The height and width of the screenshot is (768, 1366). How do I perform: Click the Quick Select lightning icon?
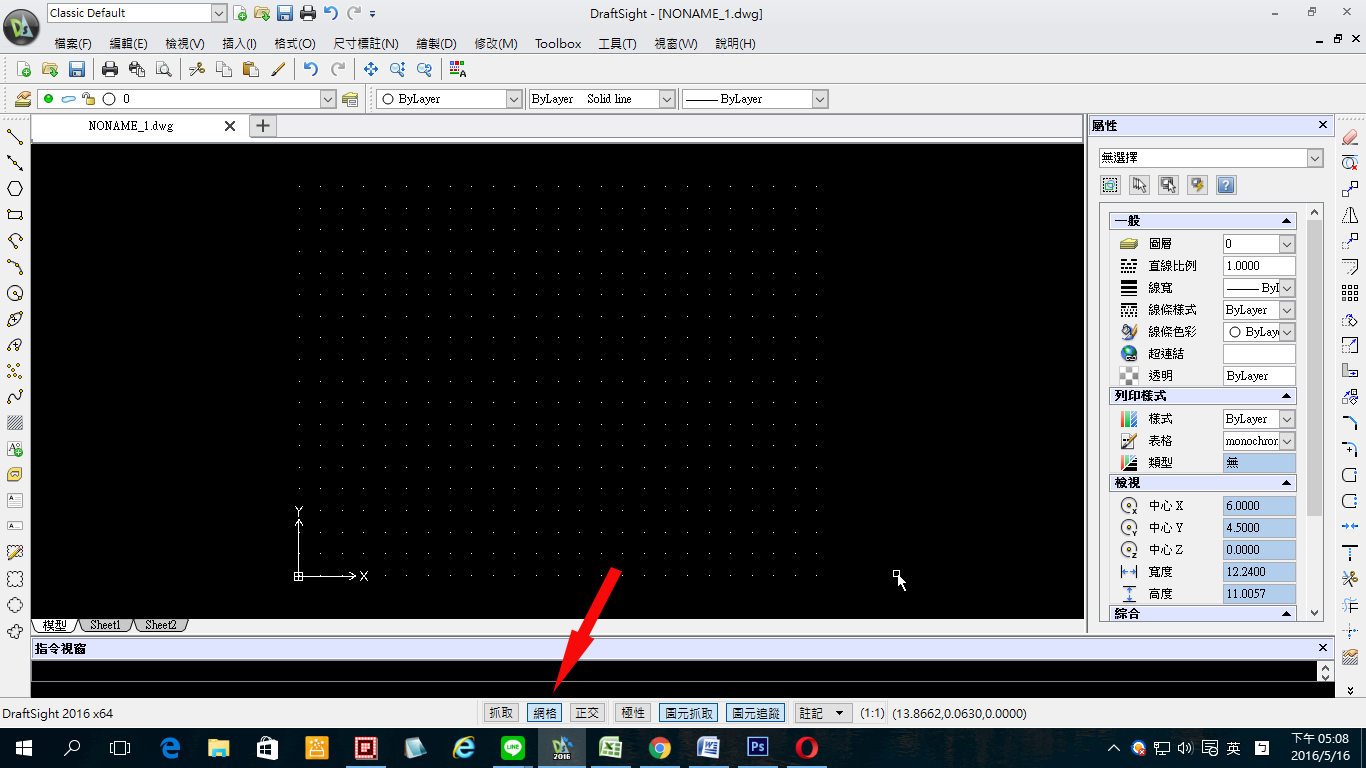click(1197, 185)
